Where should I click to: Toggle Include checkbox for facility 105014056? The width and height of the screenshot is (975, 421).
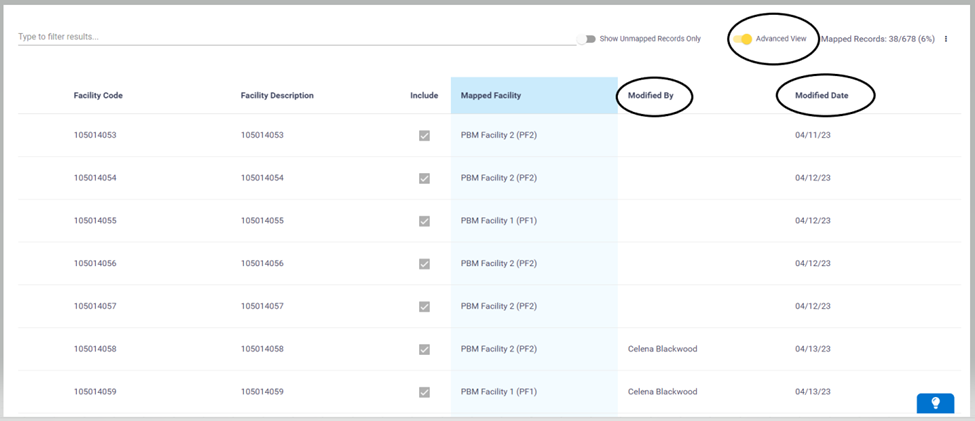click(x=424, y=264)
